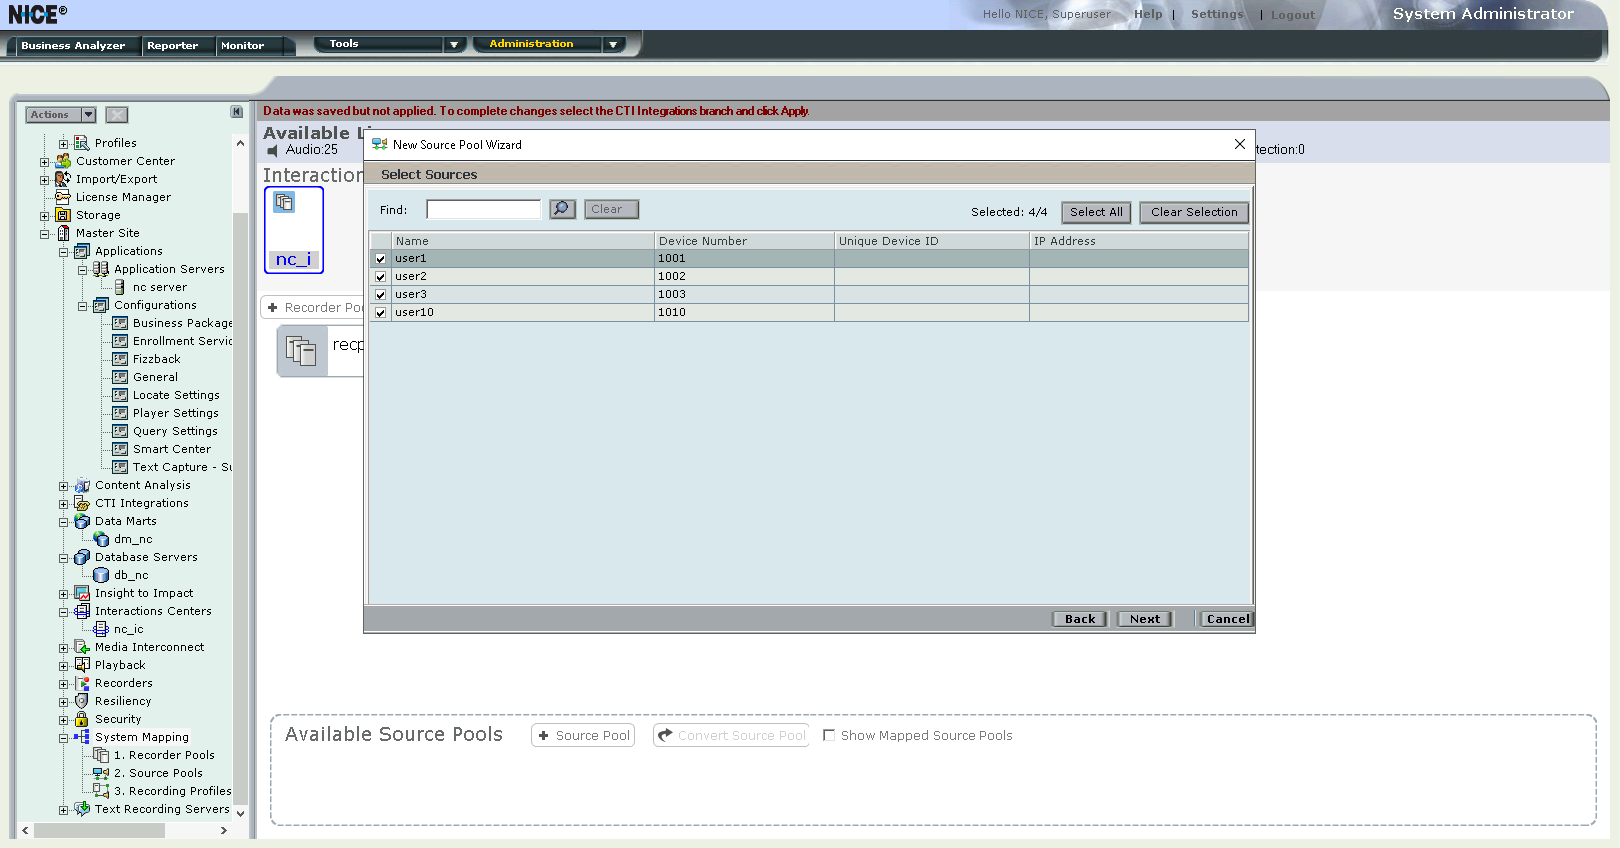The image size is (1620, 848).
Task: Click the Security lock icon in tree
Action: click(82, 719)
